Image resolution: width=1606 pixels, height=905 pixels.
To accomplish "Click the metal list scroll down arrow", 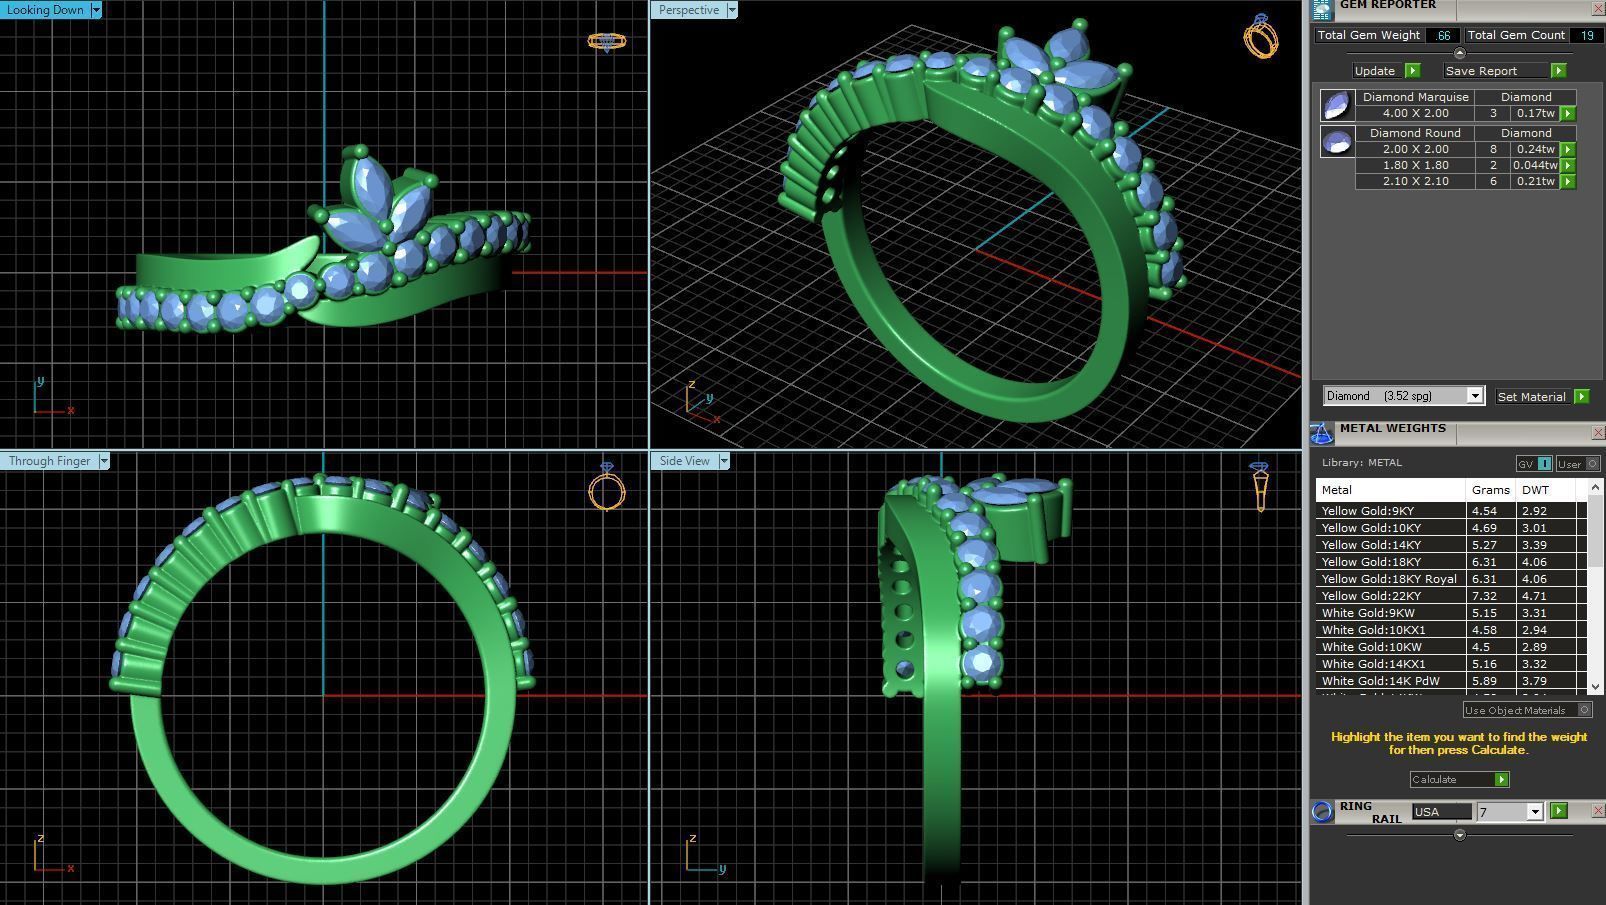I will coord(1595,687).
